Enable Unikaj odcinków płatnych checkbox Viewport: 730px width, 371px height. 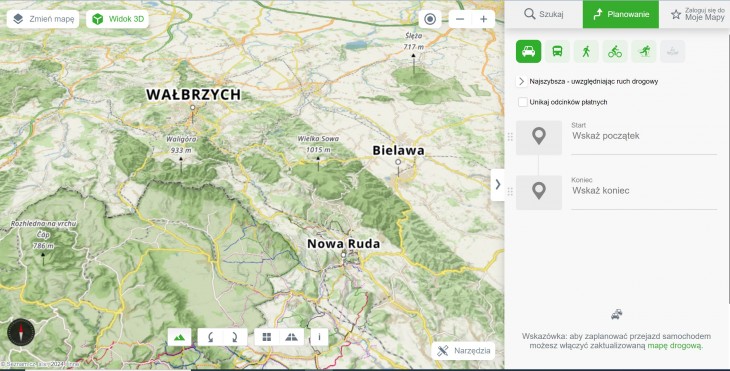point(523,102)
